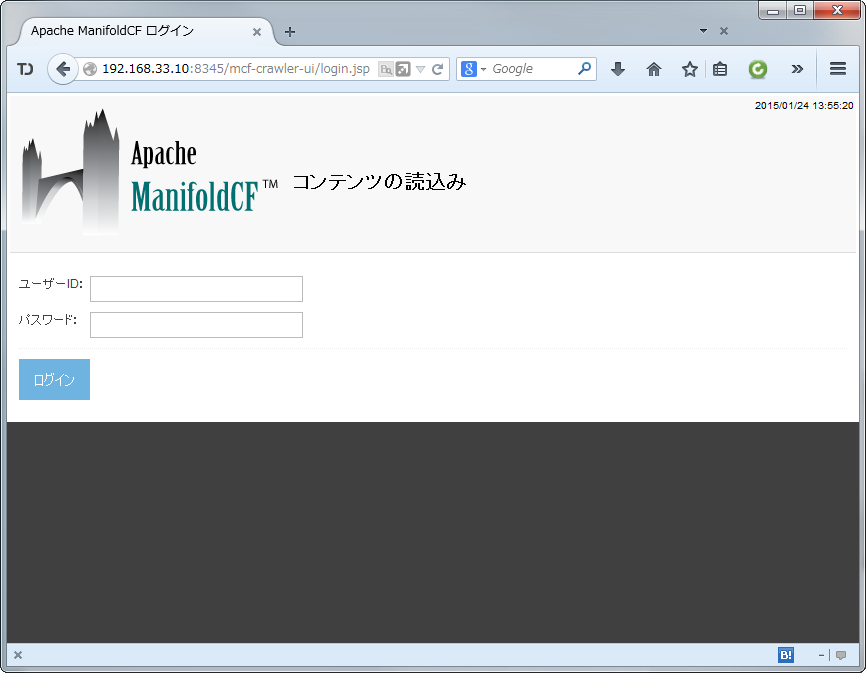This screenshot has height=673, width=866.
Task: Close the Apache ManifoldCF tab
Action: pos(256,32)
